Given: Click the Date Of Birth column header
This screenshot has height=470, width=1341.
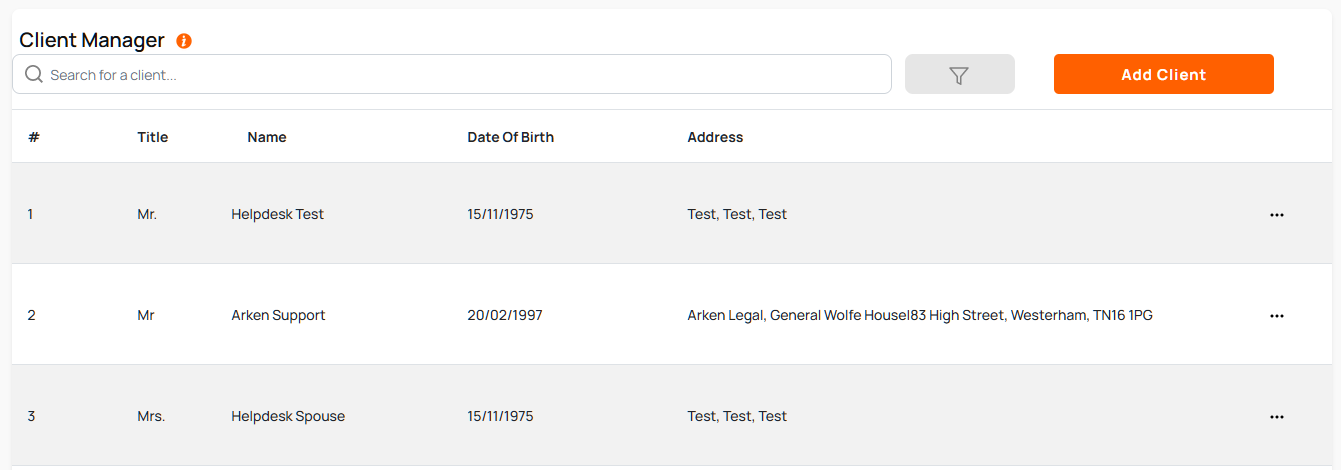Looking at the screenshot, I should tap(510, 137).
